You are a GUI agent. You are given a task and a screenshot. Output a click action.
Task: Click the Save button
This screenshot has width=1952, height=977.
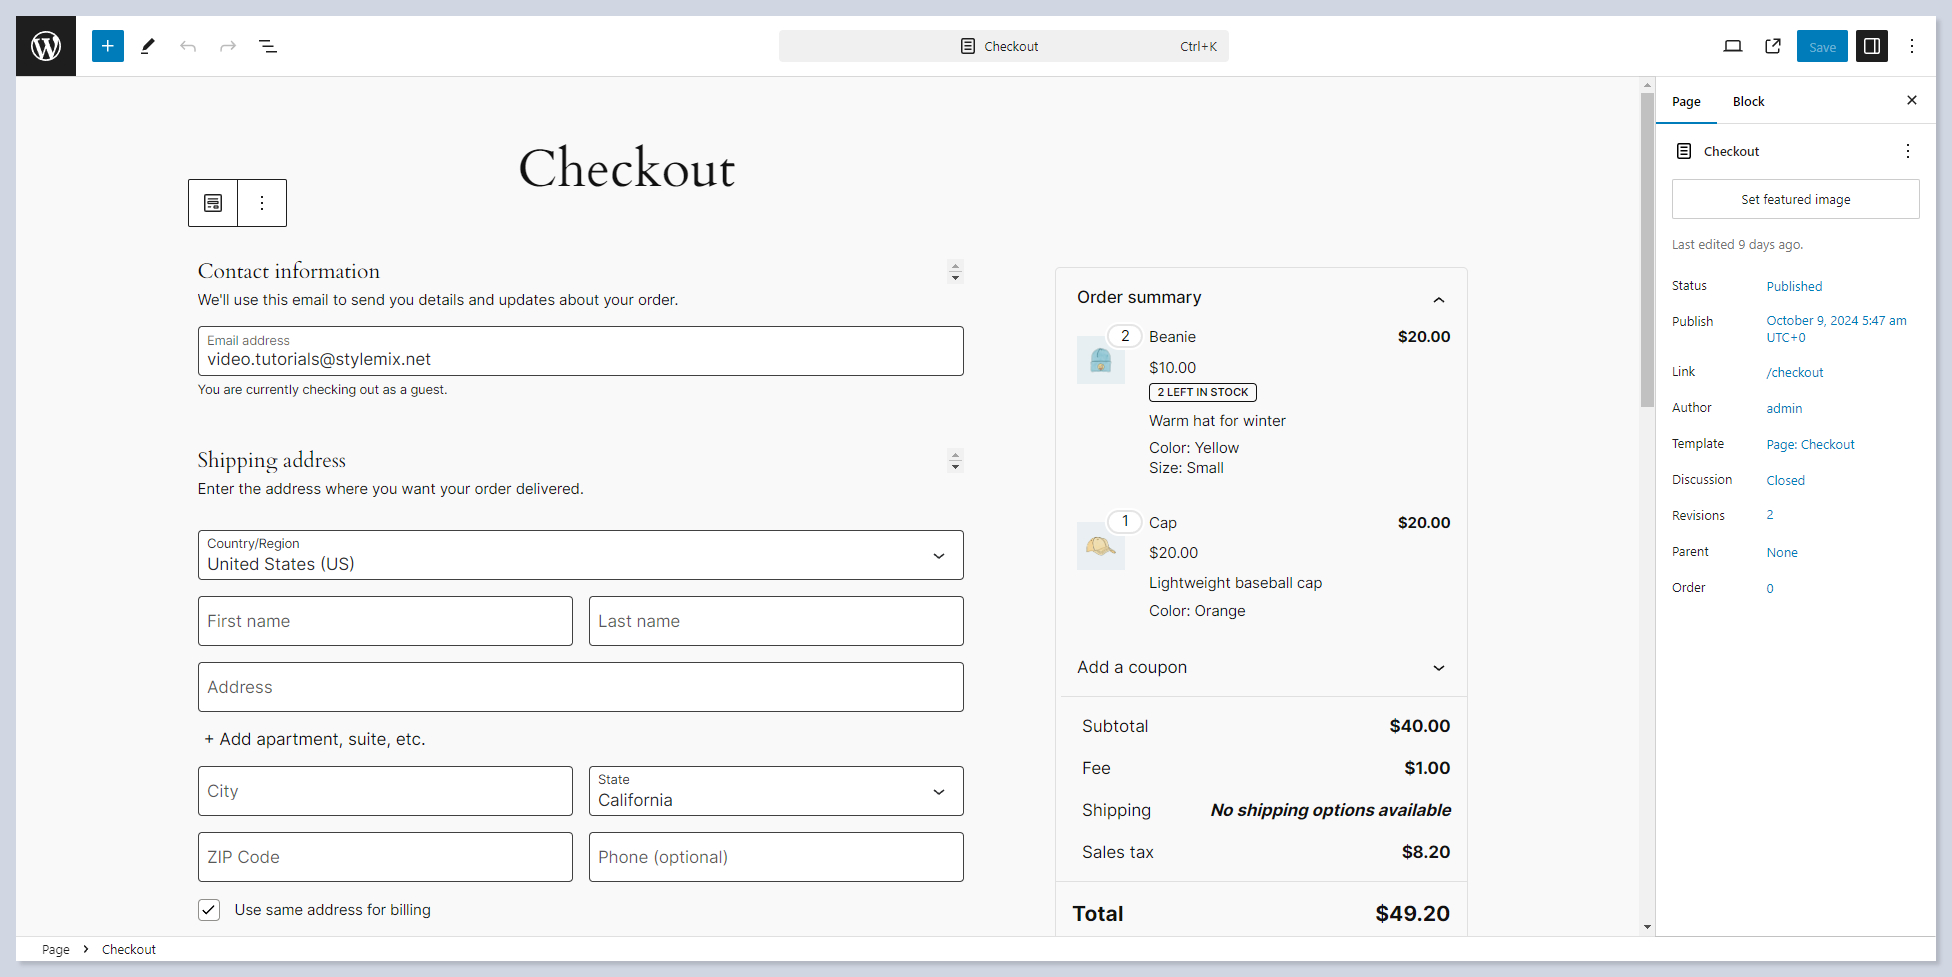click(x=1822, y=46)
